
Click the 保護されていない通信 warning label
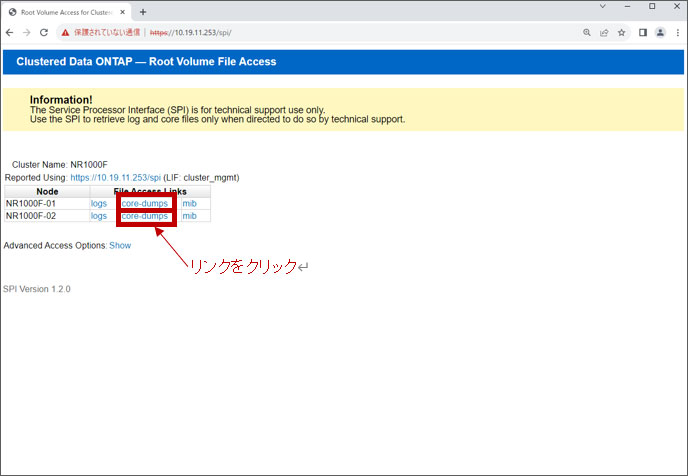(x=107, y=32)
